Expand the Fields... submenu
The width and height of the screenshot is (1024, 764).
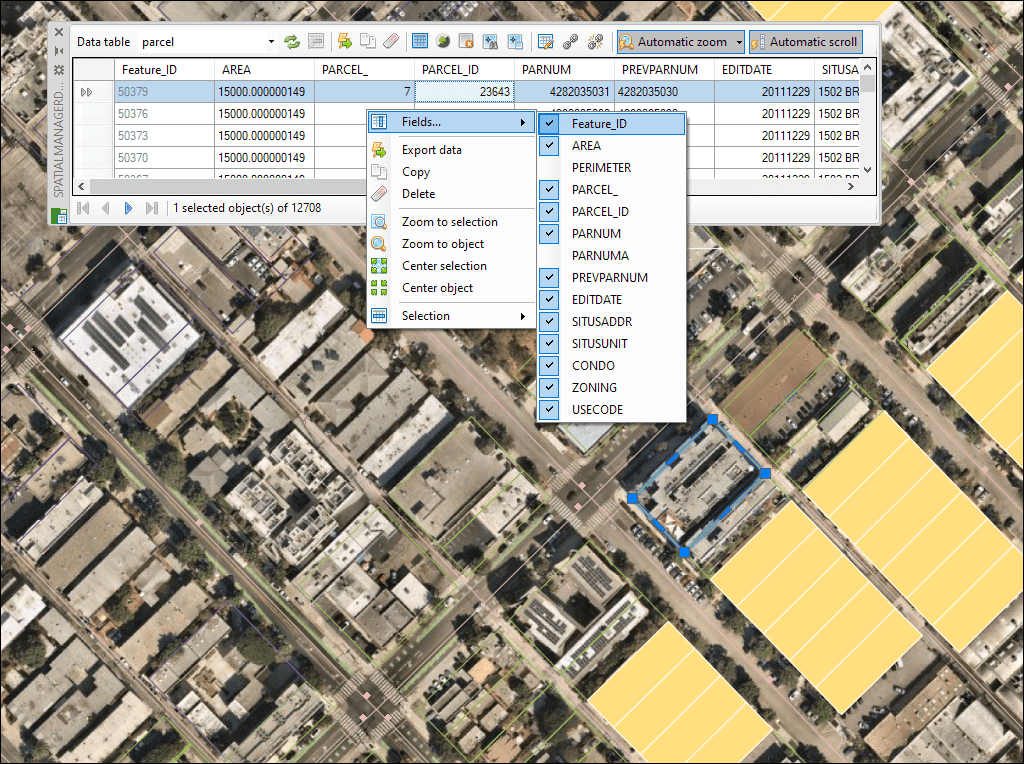pos(452,122)
